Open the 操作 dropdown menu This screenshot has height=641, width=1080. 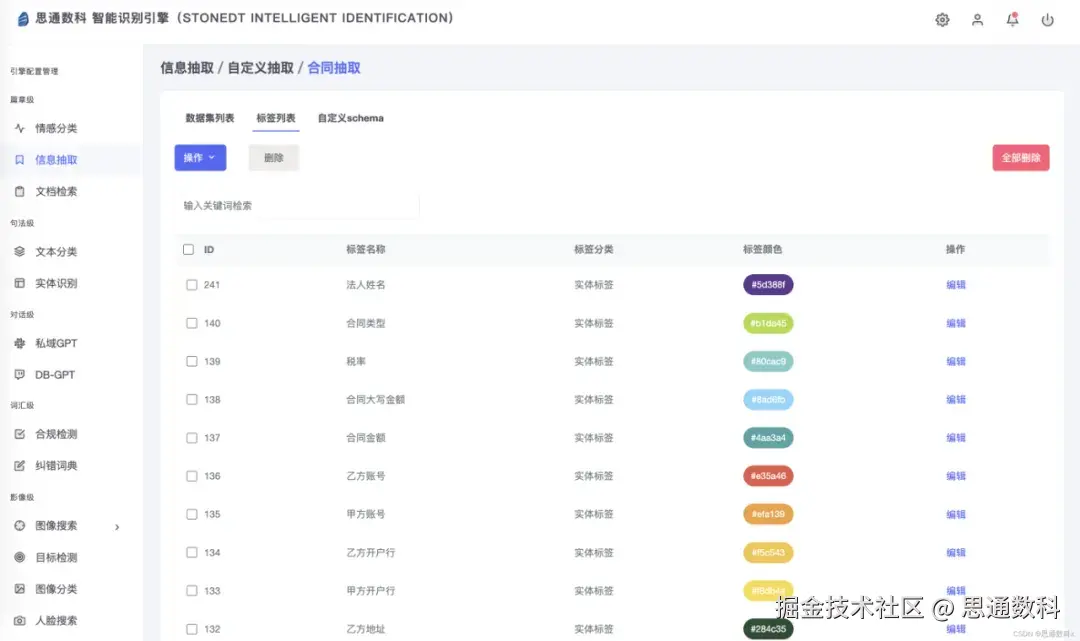point(200,158)
